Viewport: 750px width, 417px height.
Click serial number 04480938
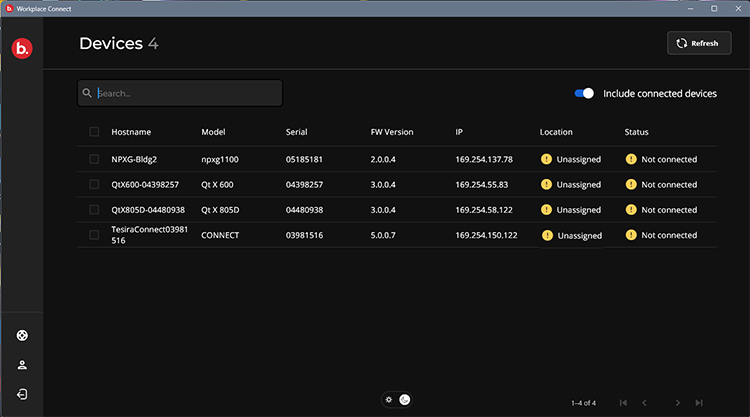click(x=304, y=210)
